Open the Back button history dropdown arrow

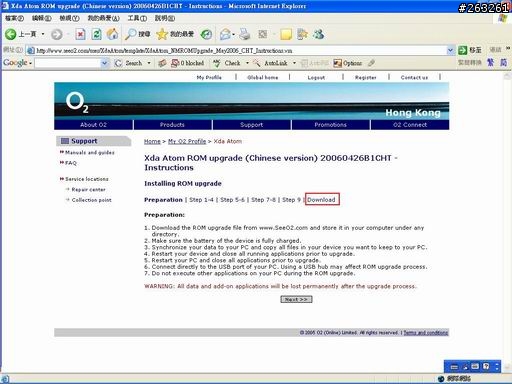(43, 34)
